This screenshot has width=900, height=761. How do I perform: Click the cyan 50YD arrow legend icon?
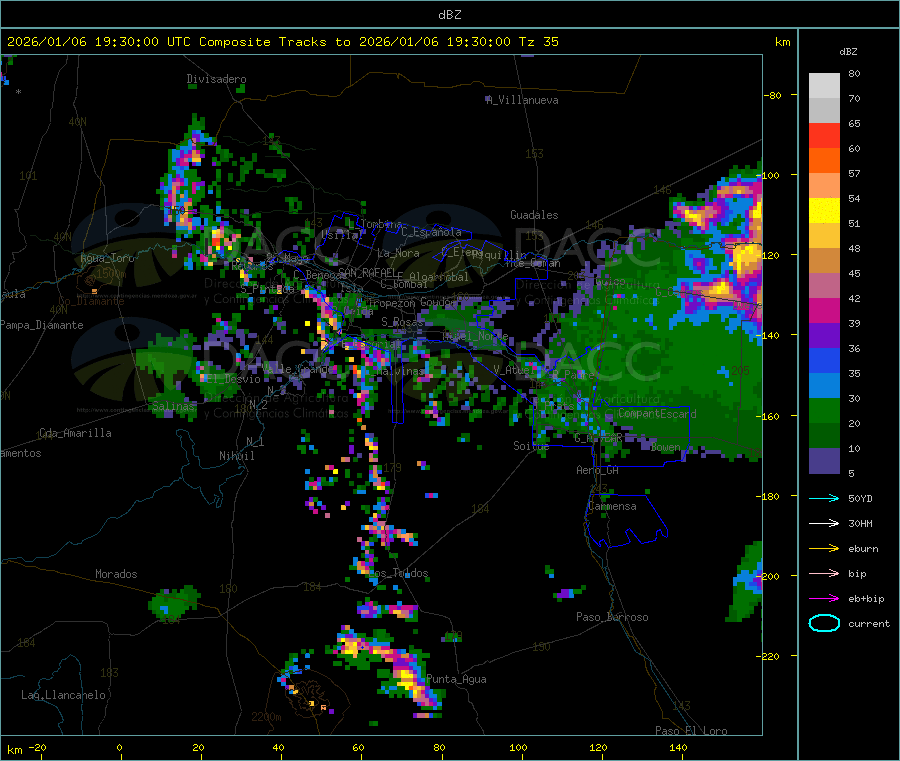(x=824, y=498)
